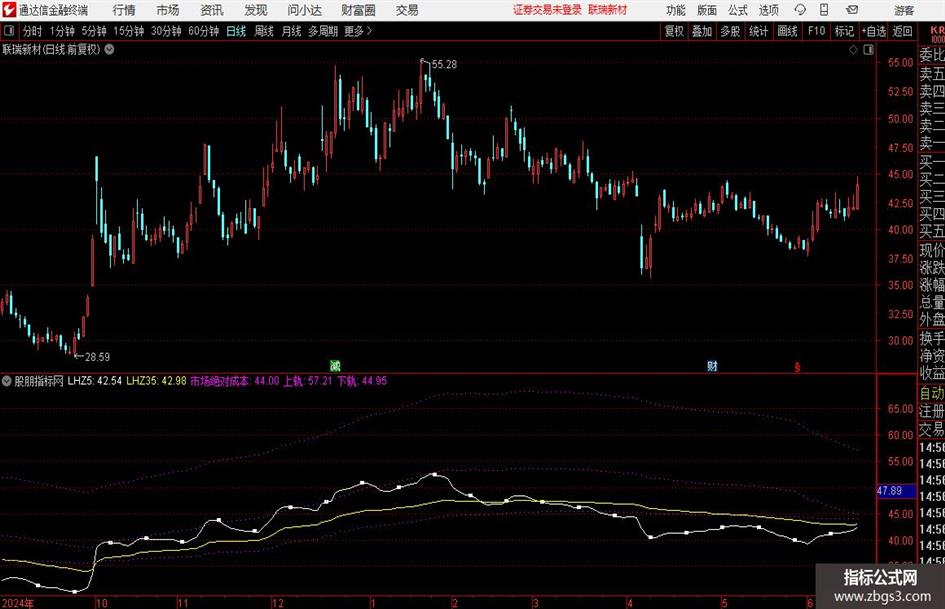Viewport: 945px width, 609px height.
Task: Open the 发现 menu
Action: point(256,10)
